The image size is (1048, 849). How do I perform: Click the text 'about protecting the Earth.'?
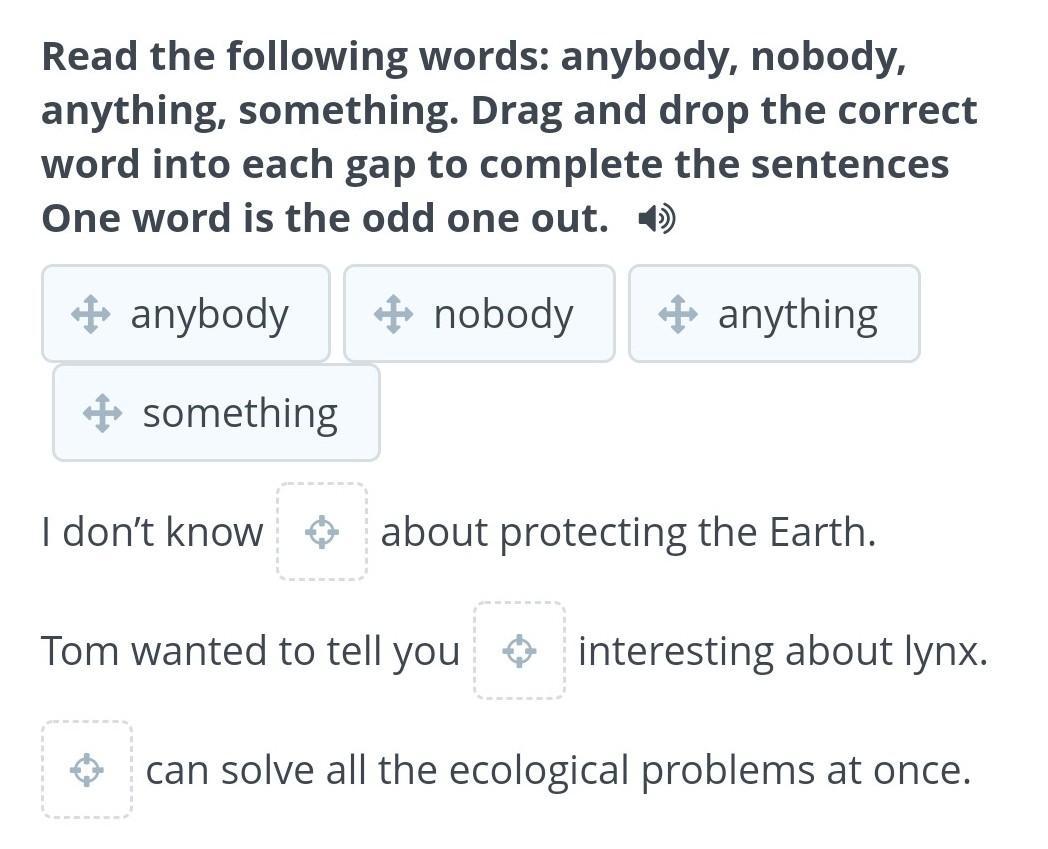coord(628,532)
